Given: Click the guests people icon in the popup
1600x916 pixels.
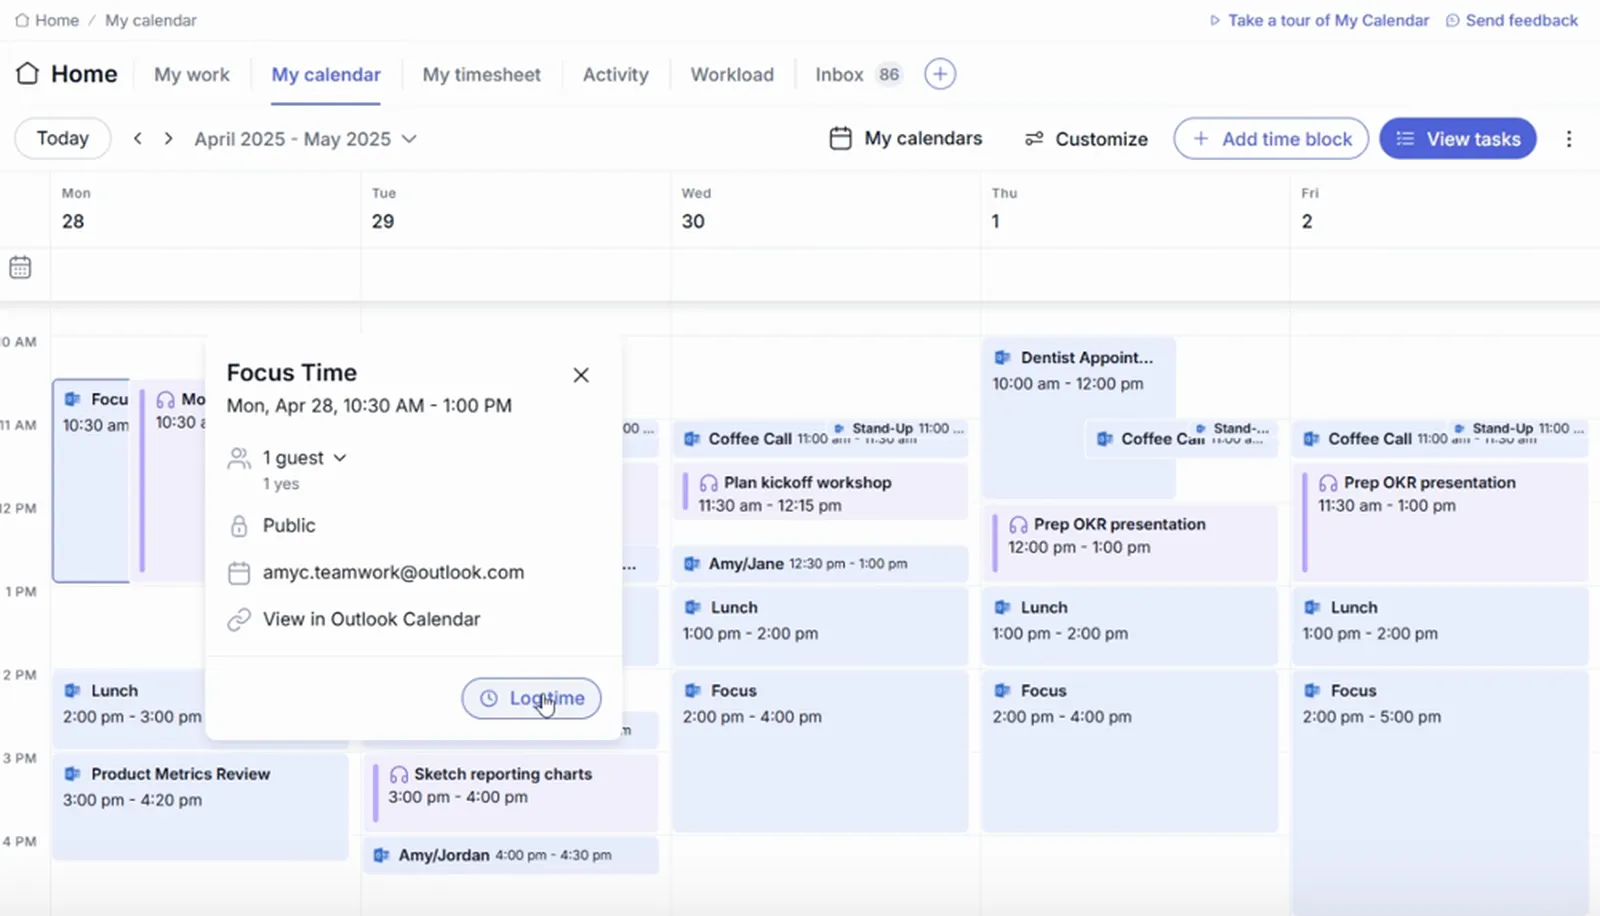Looking at the screenshot, I should click(x=239, y=458).
